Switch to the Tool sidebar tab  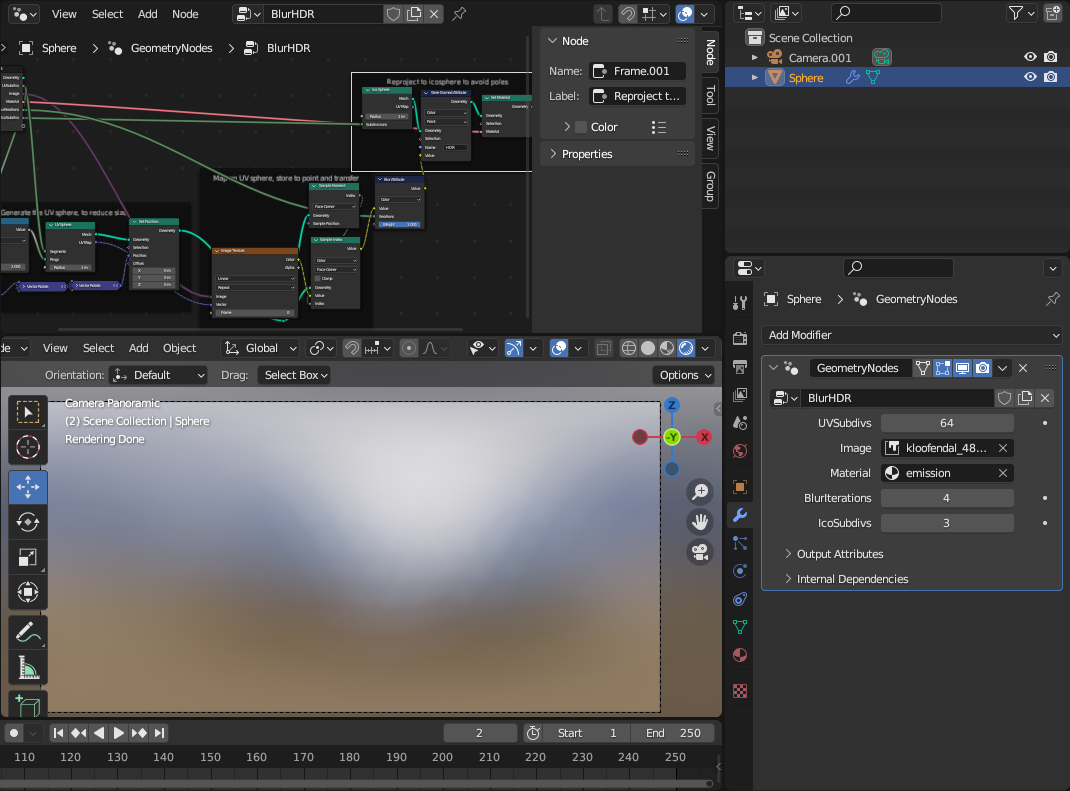point(710,95)
